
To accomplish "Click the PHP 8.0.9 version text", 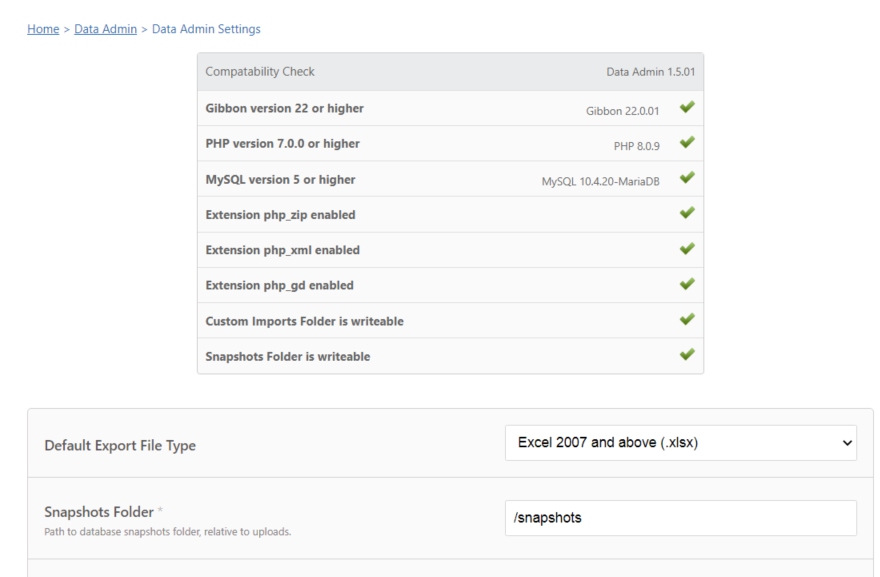I will 636,146.
